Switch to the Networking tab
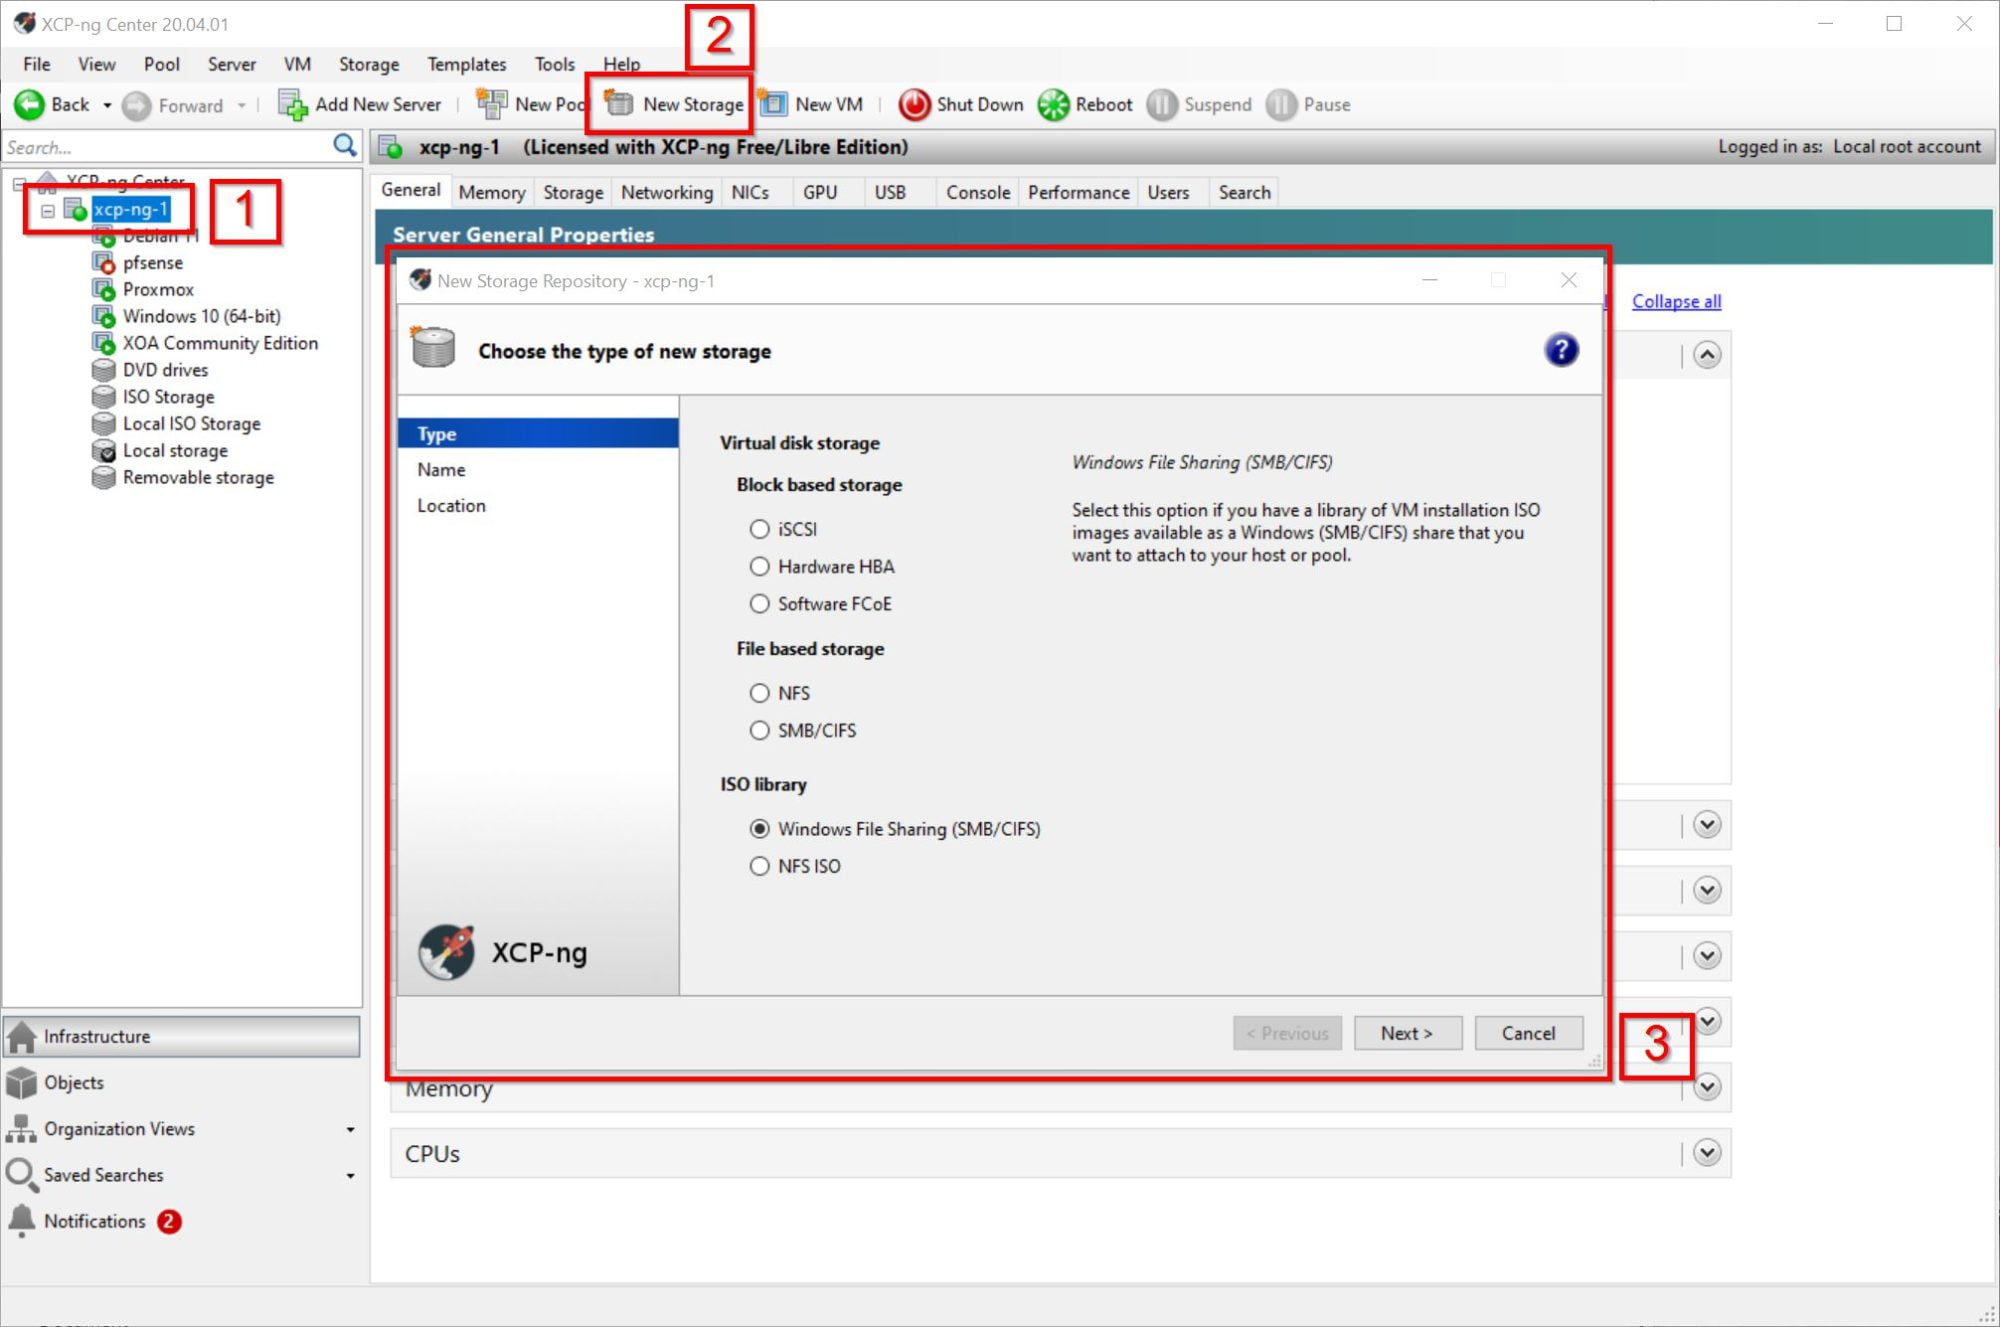 [666, 192]
